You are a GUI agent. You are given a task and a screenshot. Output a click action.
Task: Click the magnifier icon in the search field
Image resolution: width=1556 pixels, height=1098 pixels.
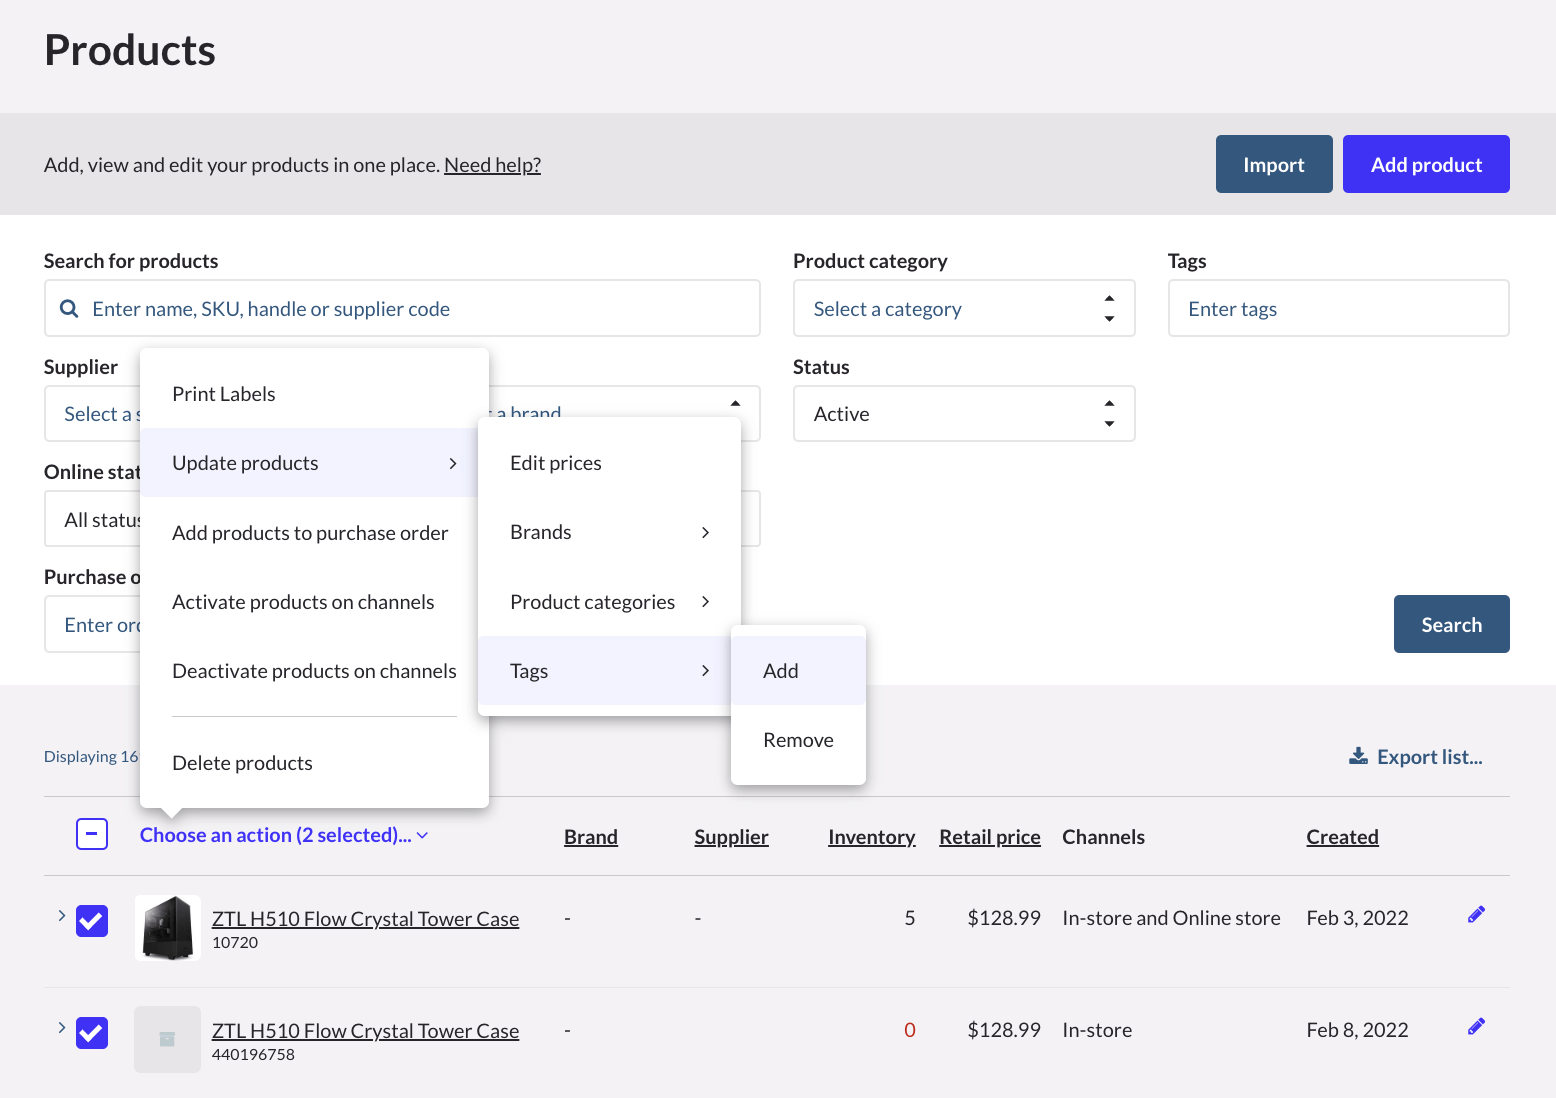pos(69,309)
